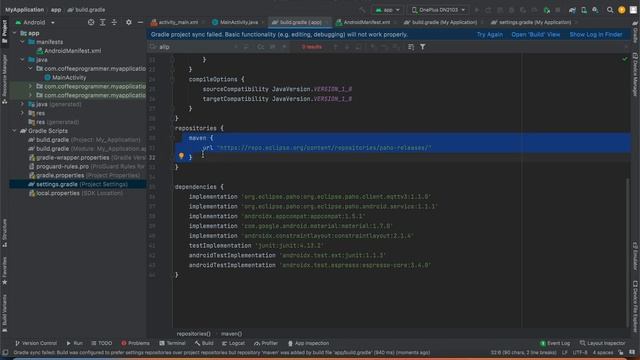Click the Make Project hammer icon

point(362,10)
